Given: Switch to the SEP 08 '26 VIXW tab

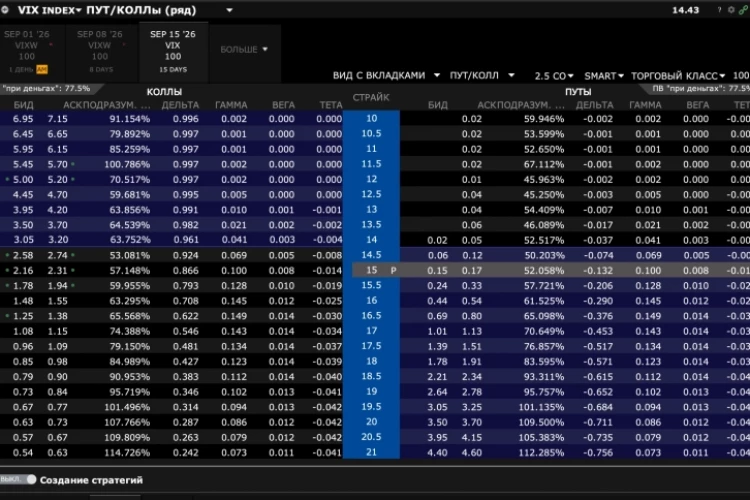Looking at the screenshot, I should (100, 52).
